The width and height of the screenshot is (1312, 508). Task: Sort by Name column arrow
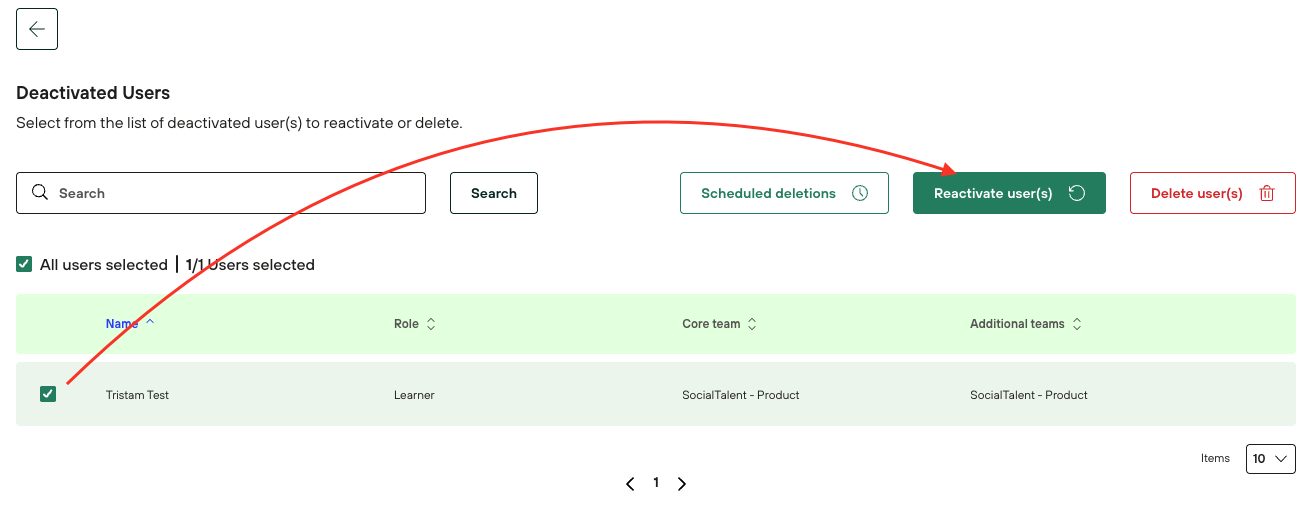(x=150, y=323)
